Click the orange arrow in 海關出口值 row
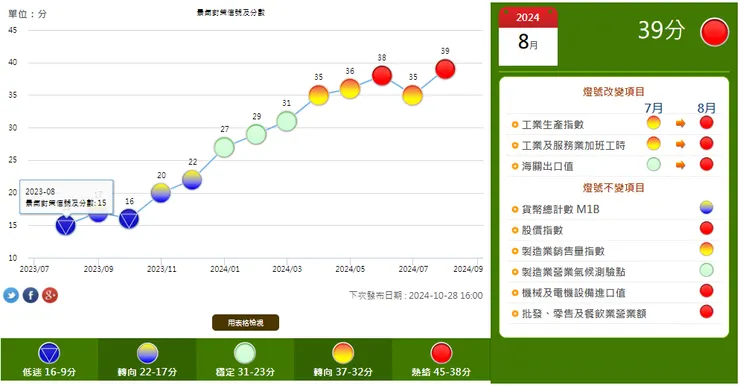 680,165
